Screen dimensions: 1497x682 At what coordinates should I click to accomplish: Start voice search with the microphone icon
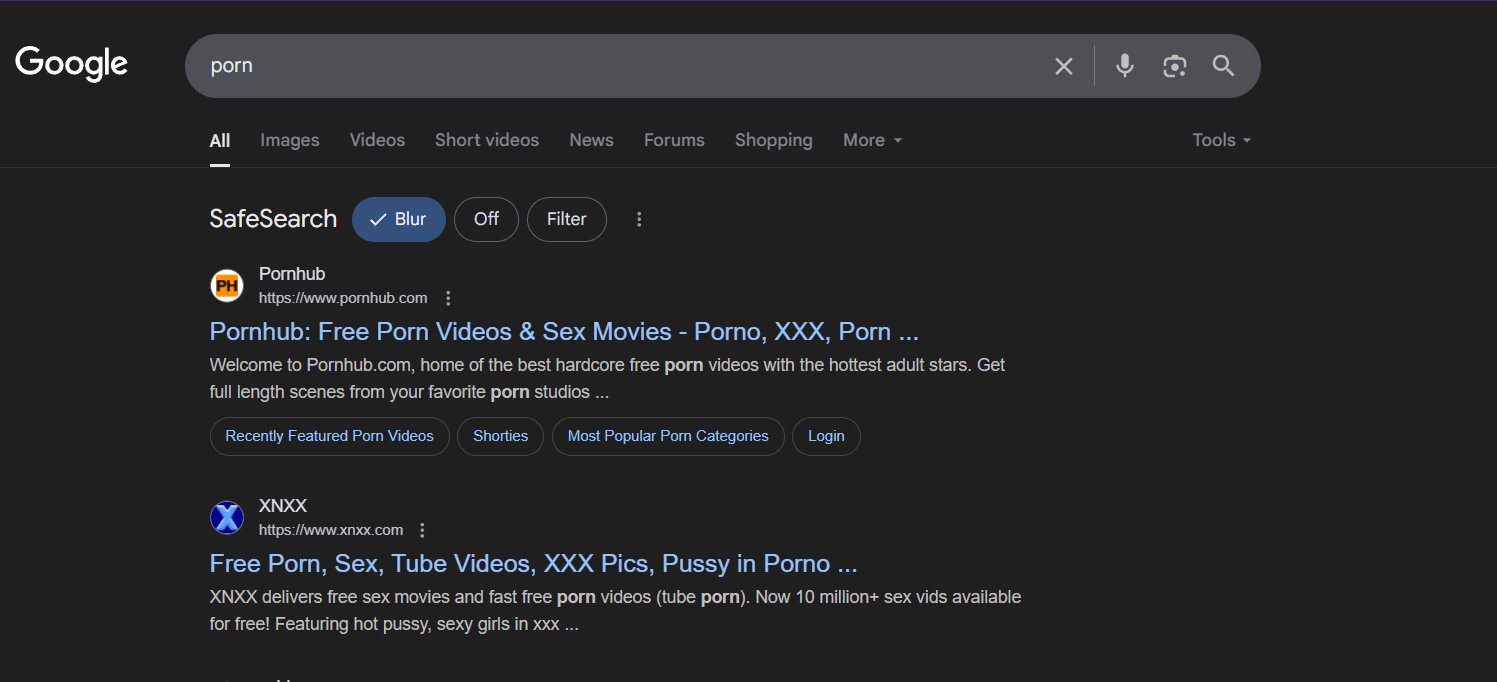(1125, 66)
